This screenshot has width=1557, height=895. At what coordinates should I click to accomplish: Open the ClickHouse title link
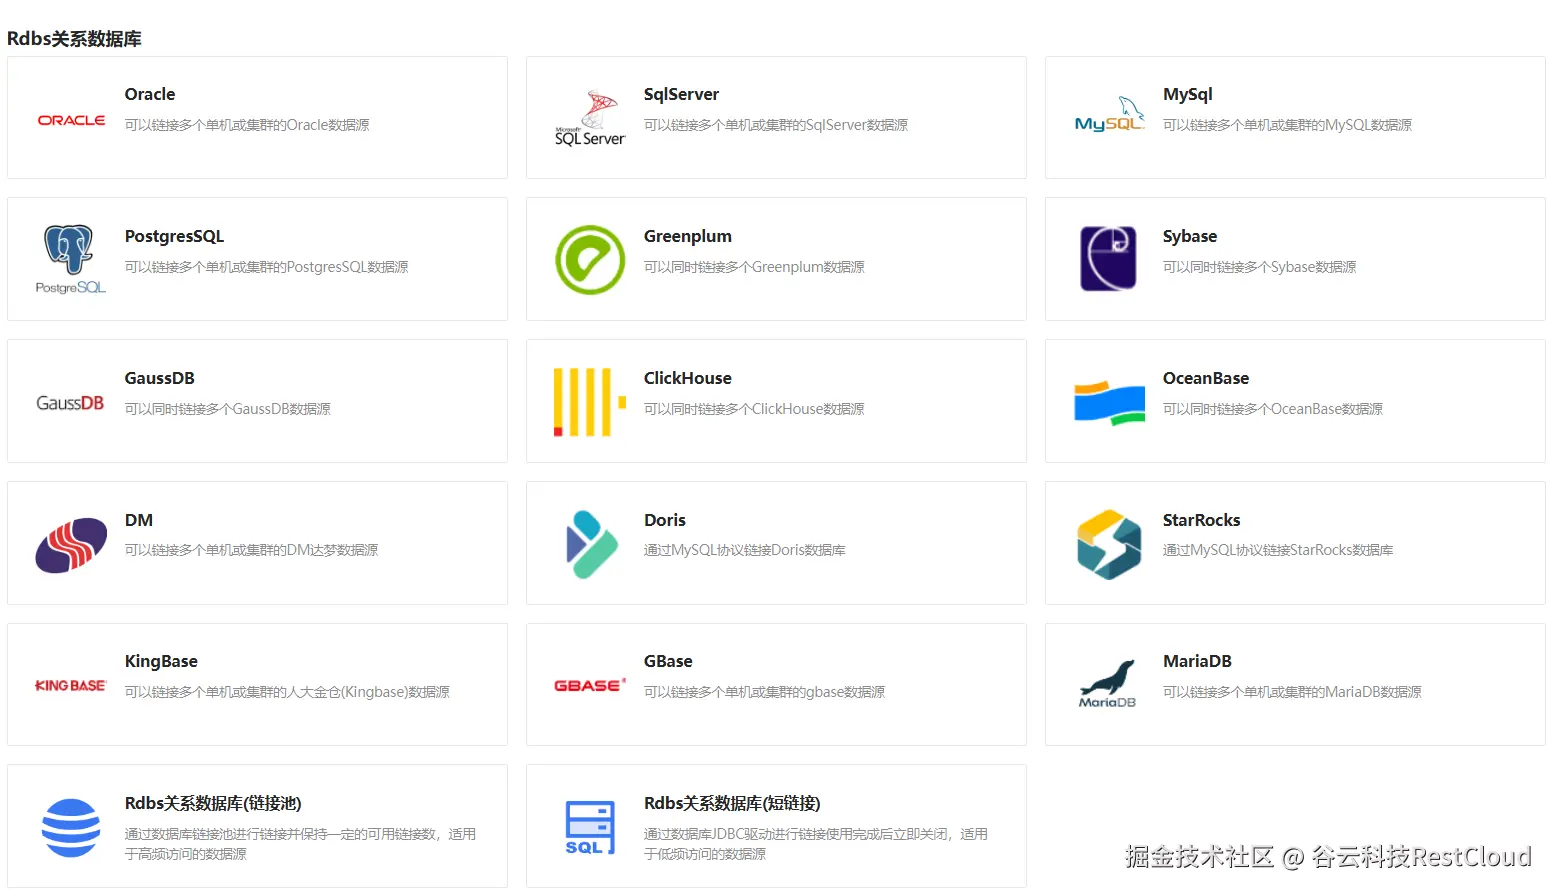coord(688,378)
